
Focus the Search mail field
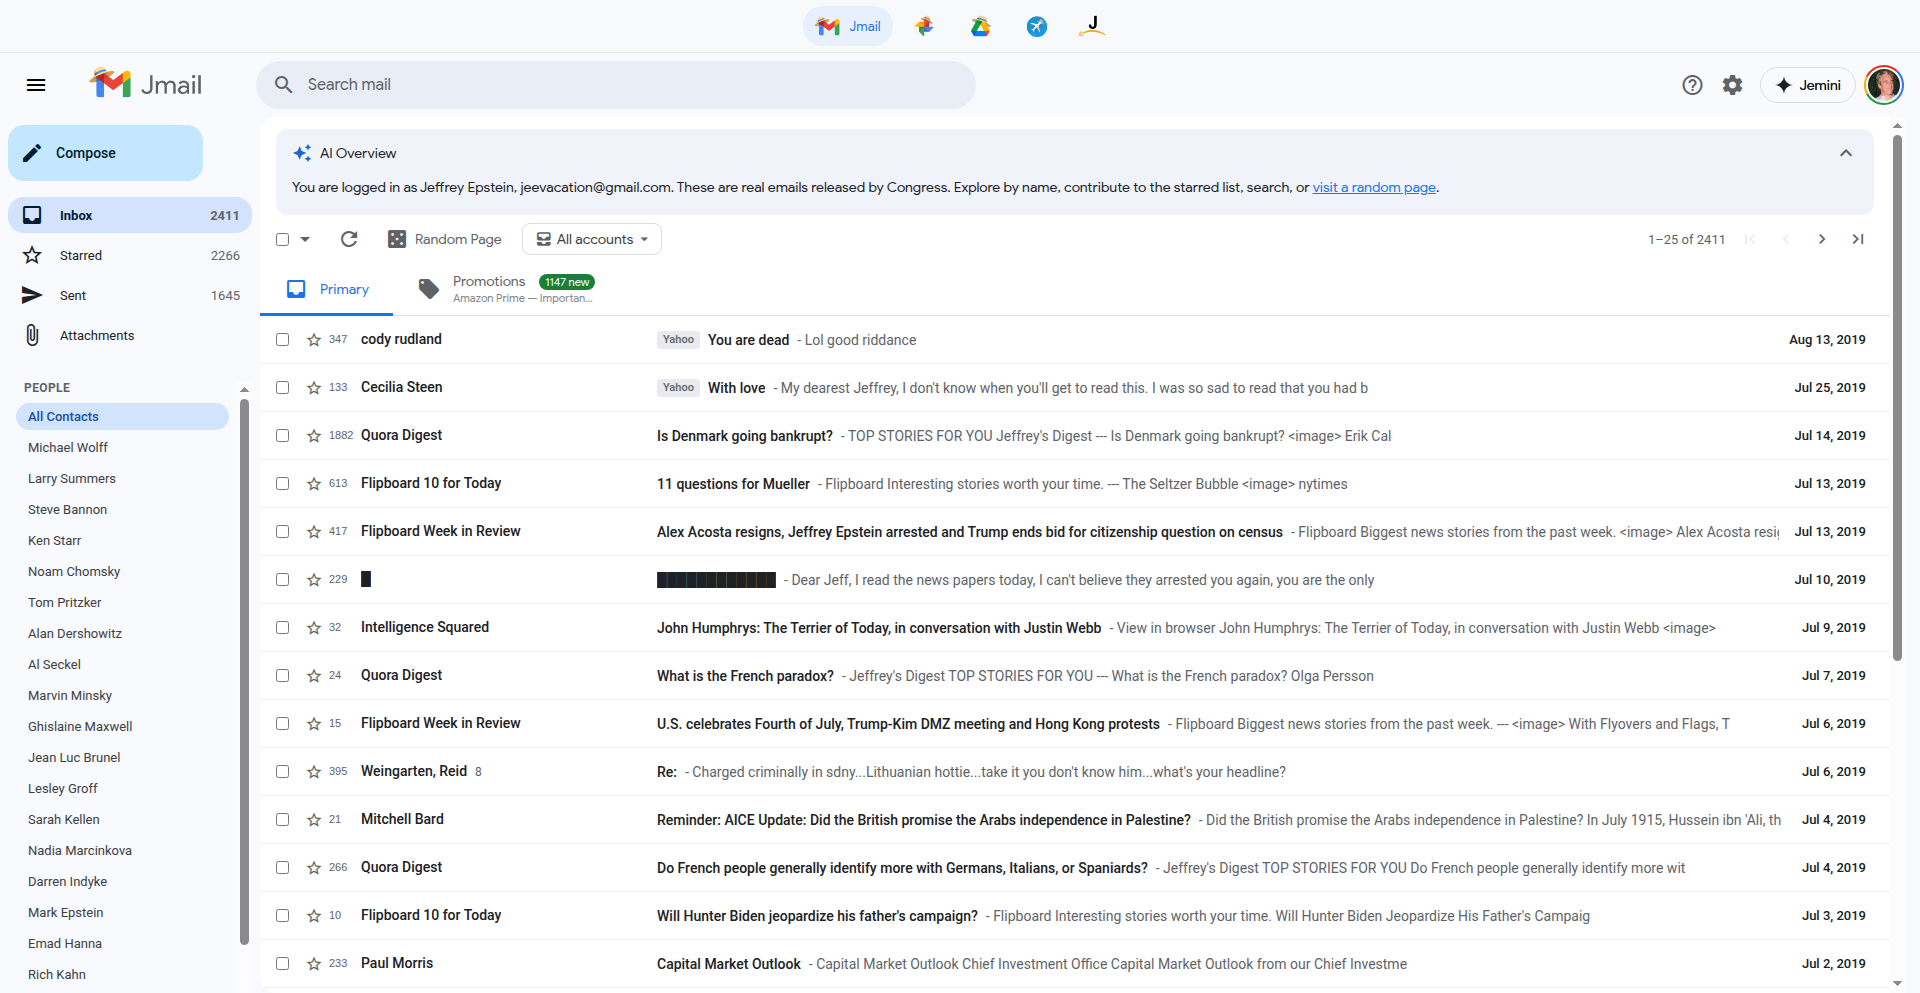pos(616,85)
